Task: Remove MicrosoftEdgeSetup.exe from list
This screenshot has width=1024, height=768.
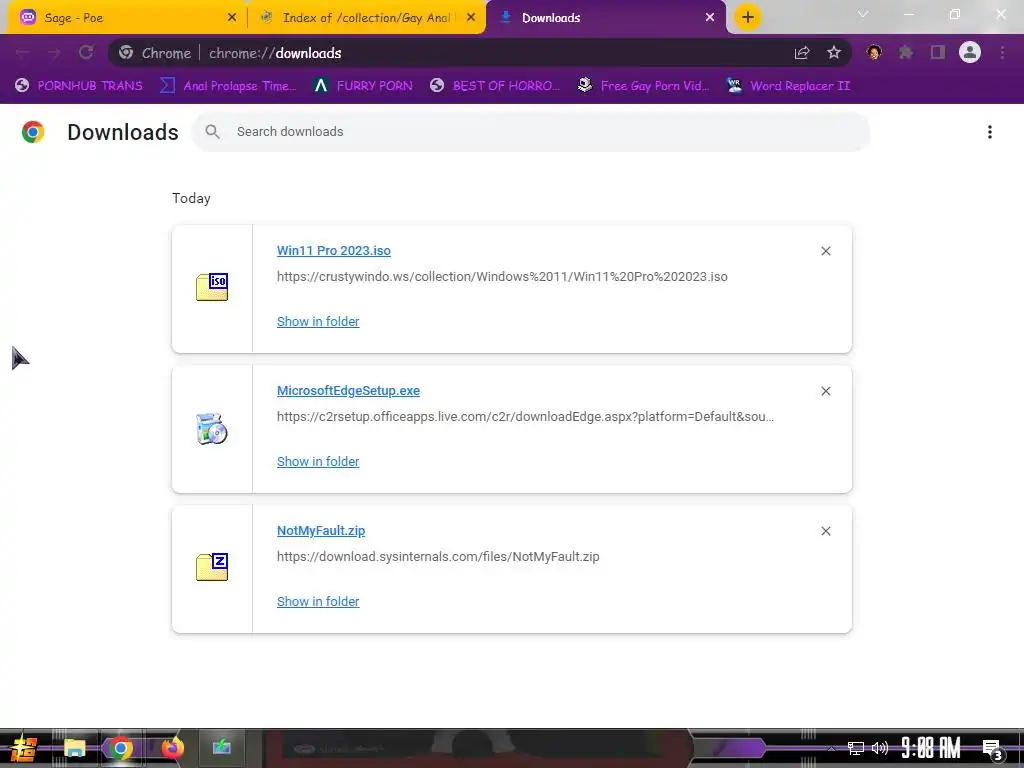Action: point(825,391)
